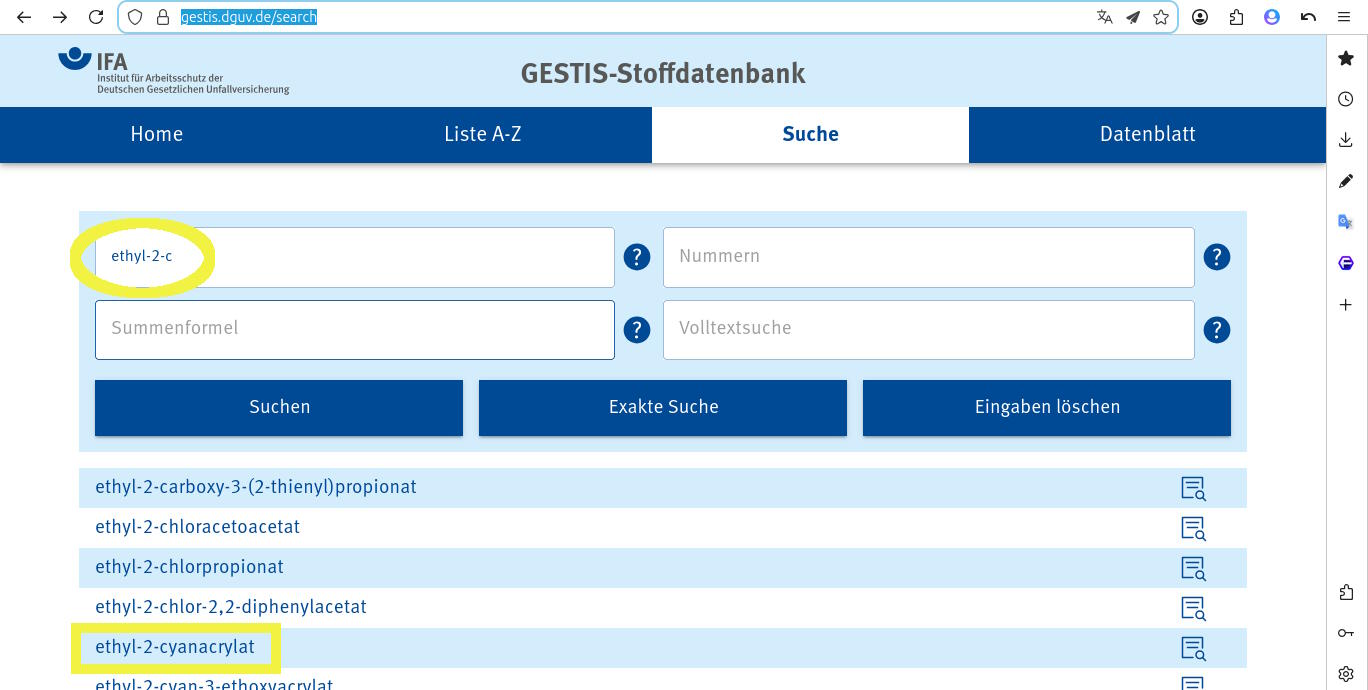Switch to the Liste A-Z tab
Viewport: 1368px width, 690px height.
tap(483, 134)
